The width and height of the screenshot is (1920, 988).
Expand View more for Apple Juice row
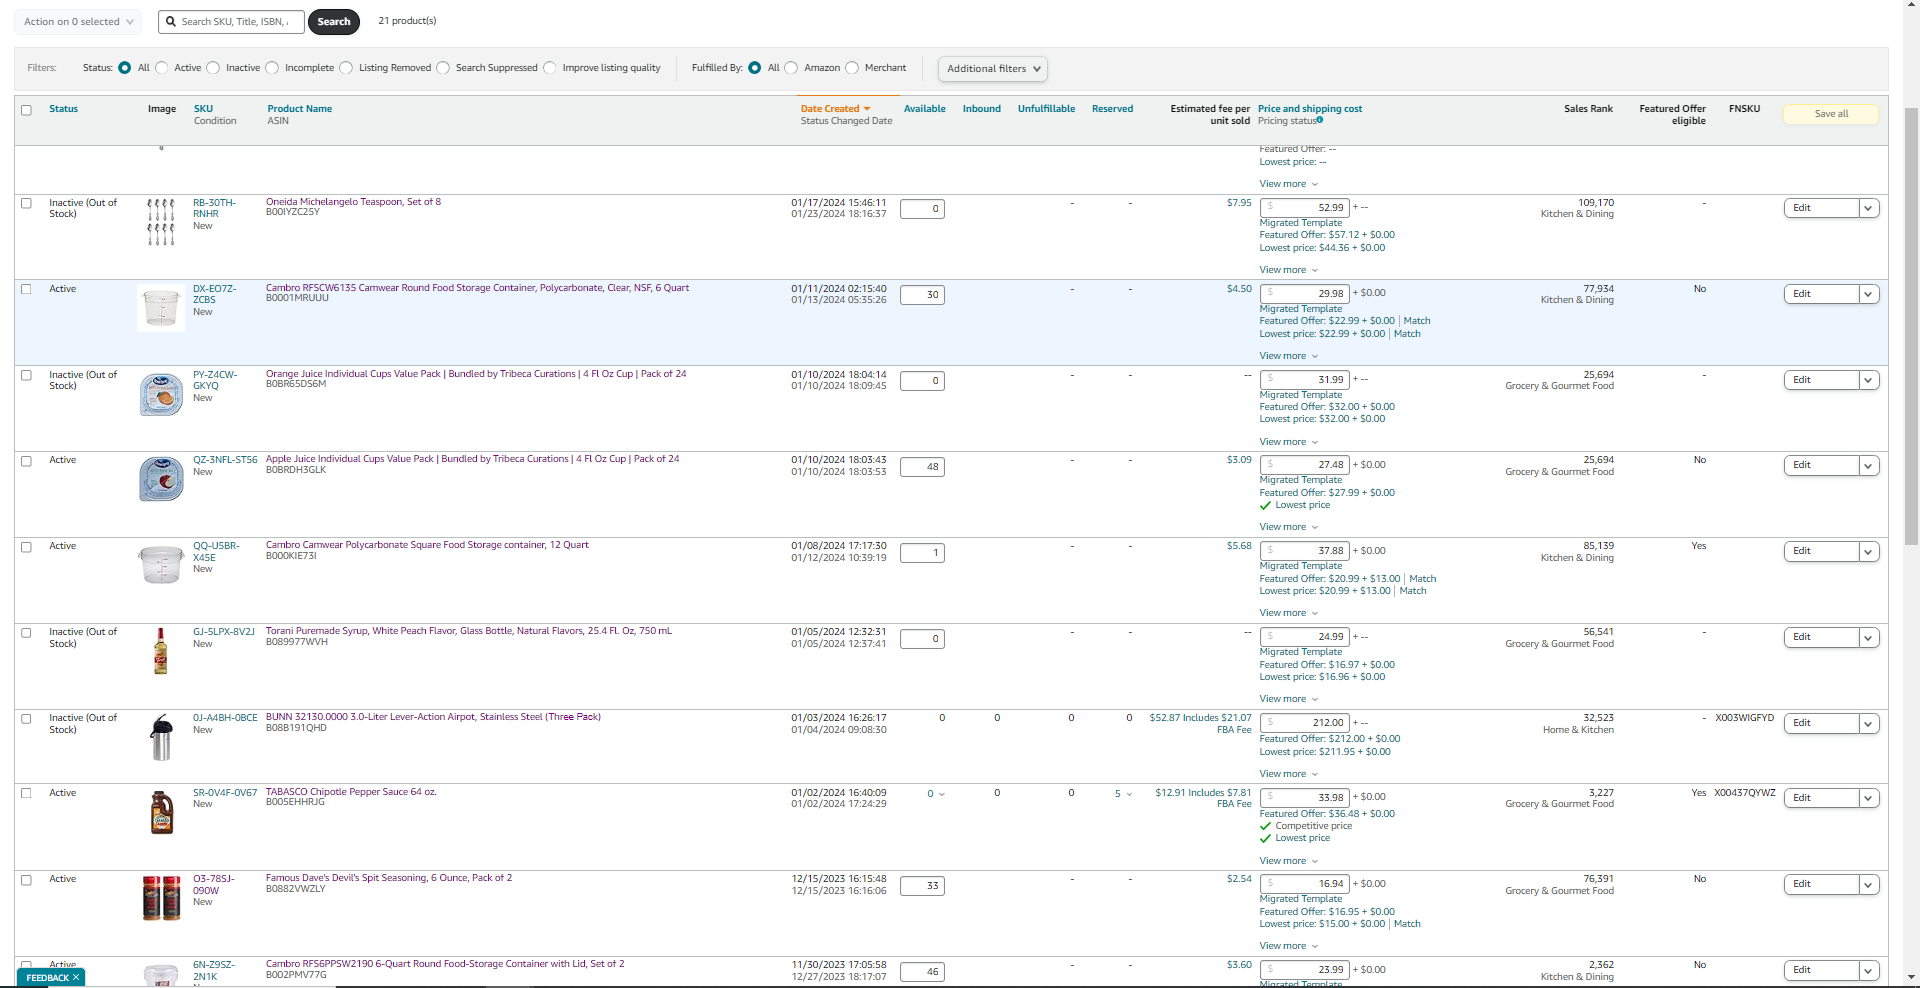tap(1288, 527)
